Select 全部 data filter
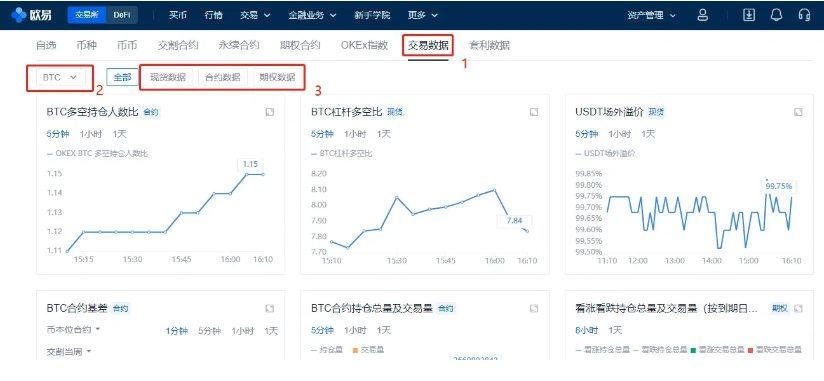The height and width of the screenshot is (381, 824). coord(122,77)
